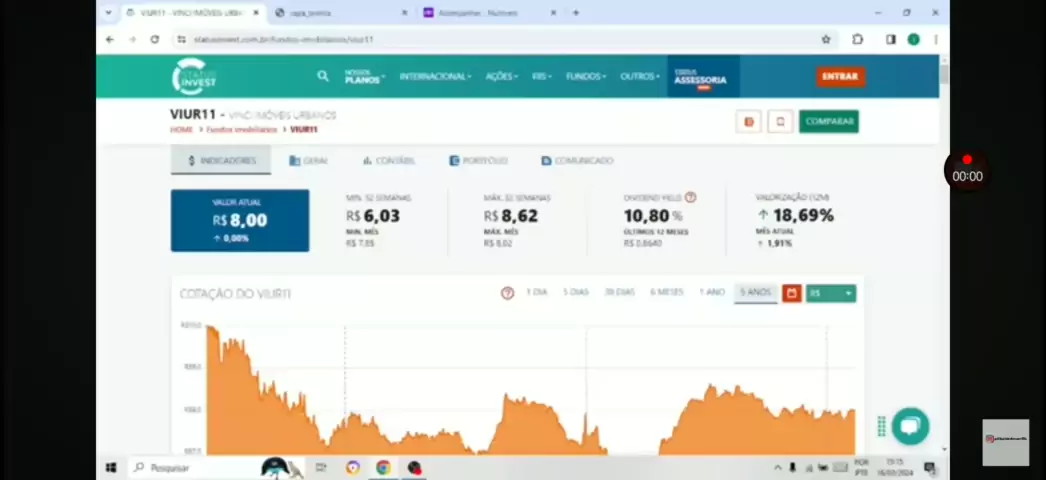The height and width of the screenshot is (480, 1046).
Task: Click the help icon beside chart periods
Action: click(507, 293)
